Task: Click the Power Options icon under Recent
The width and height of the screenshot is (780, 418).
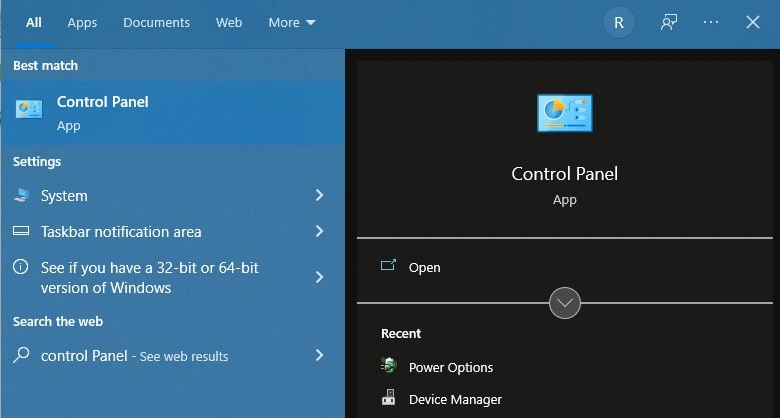Action: [x=389, y=366]
